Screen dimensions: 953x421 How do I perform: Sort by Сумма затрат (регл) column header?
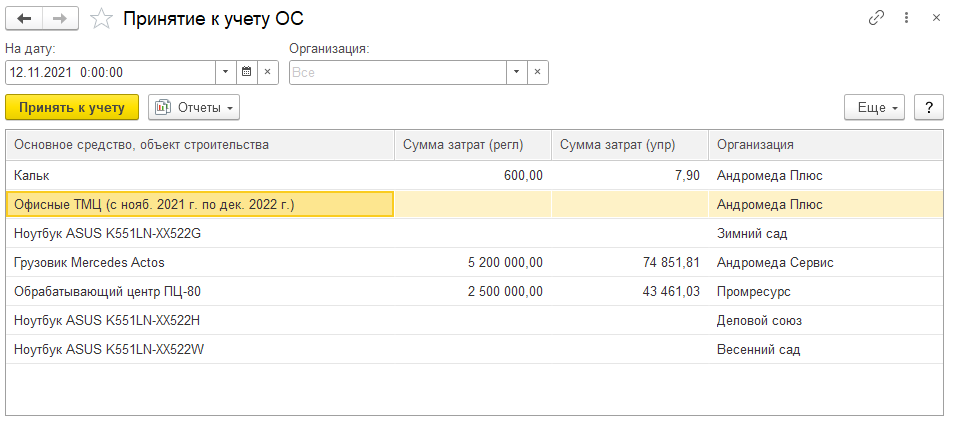tap(472, 145)
